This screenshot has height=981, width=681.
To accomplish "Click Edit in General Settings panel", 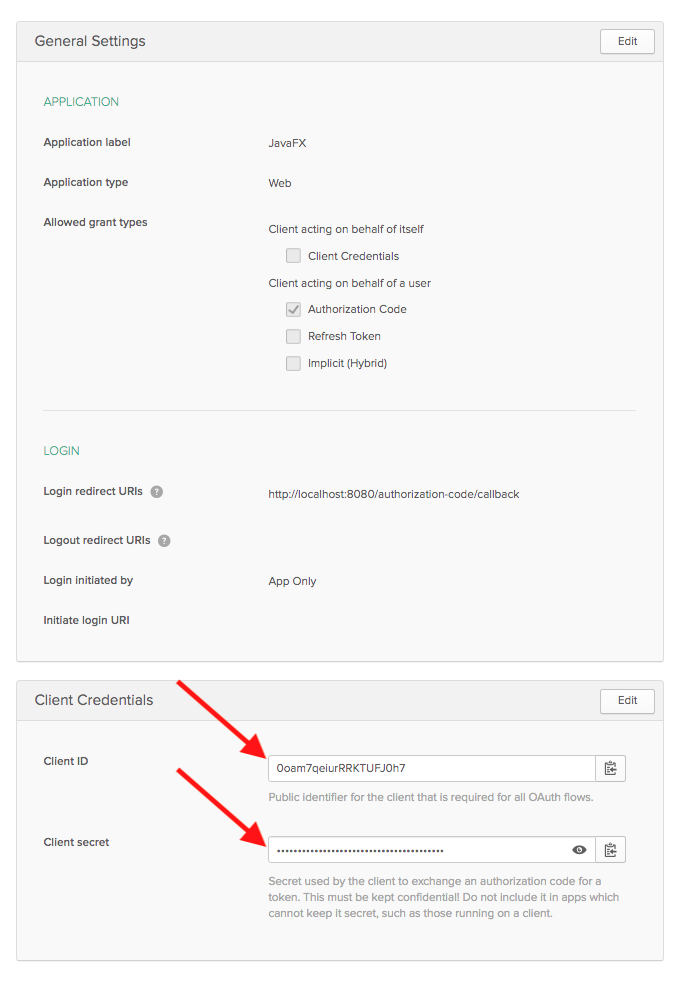I will [627, 42].
